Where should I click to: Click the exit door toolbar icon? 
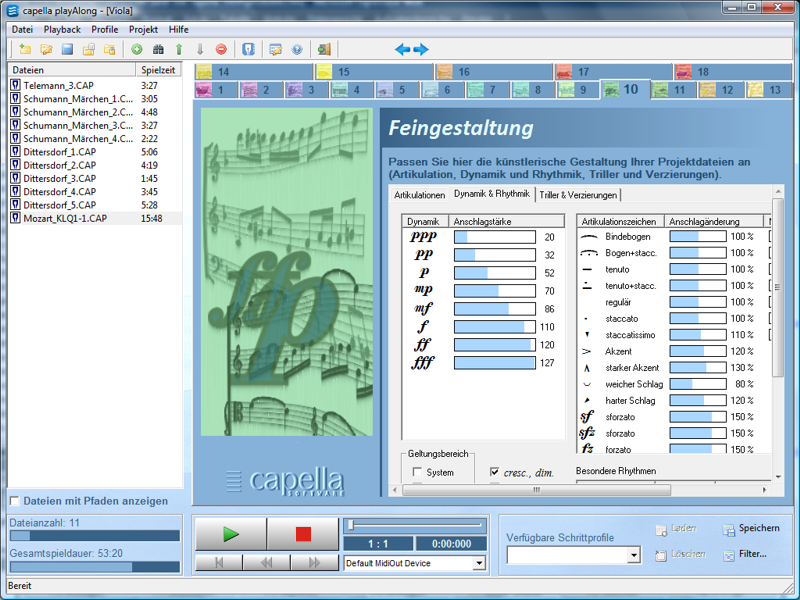(x=324, y=49)
